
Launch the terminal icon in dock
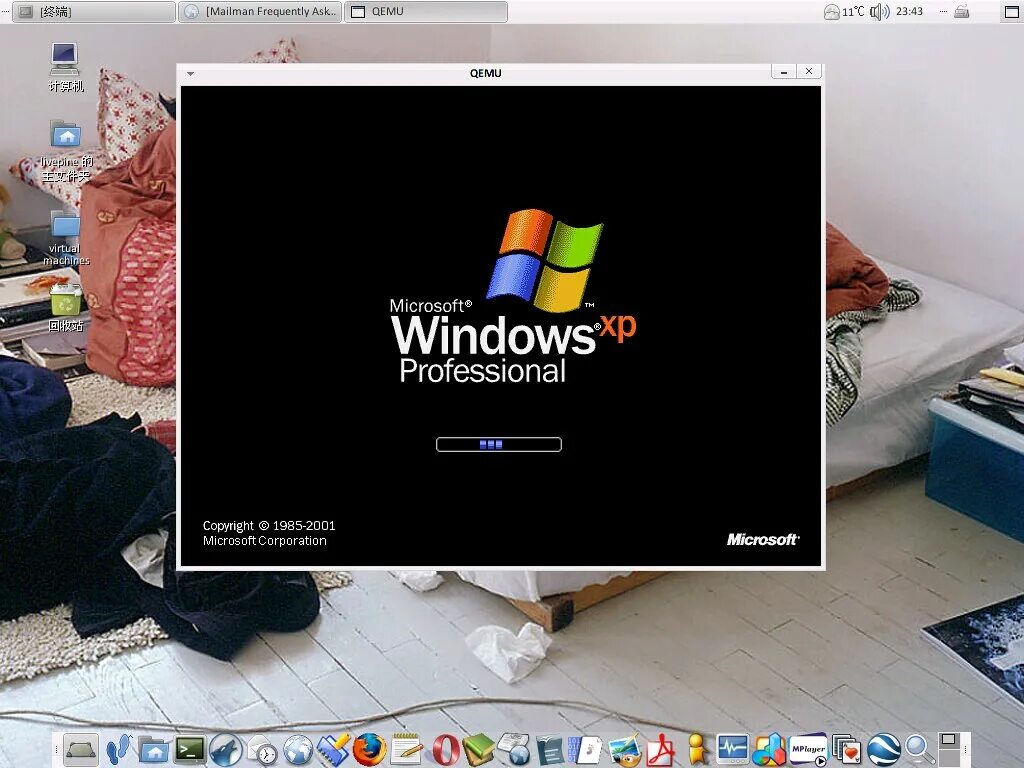tap(190, 750)
